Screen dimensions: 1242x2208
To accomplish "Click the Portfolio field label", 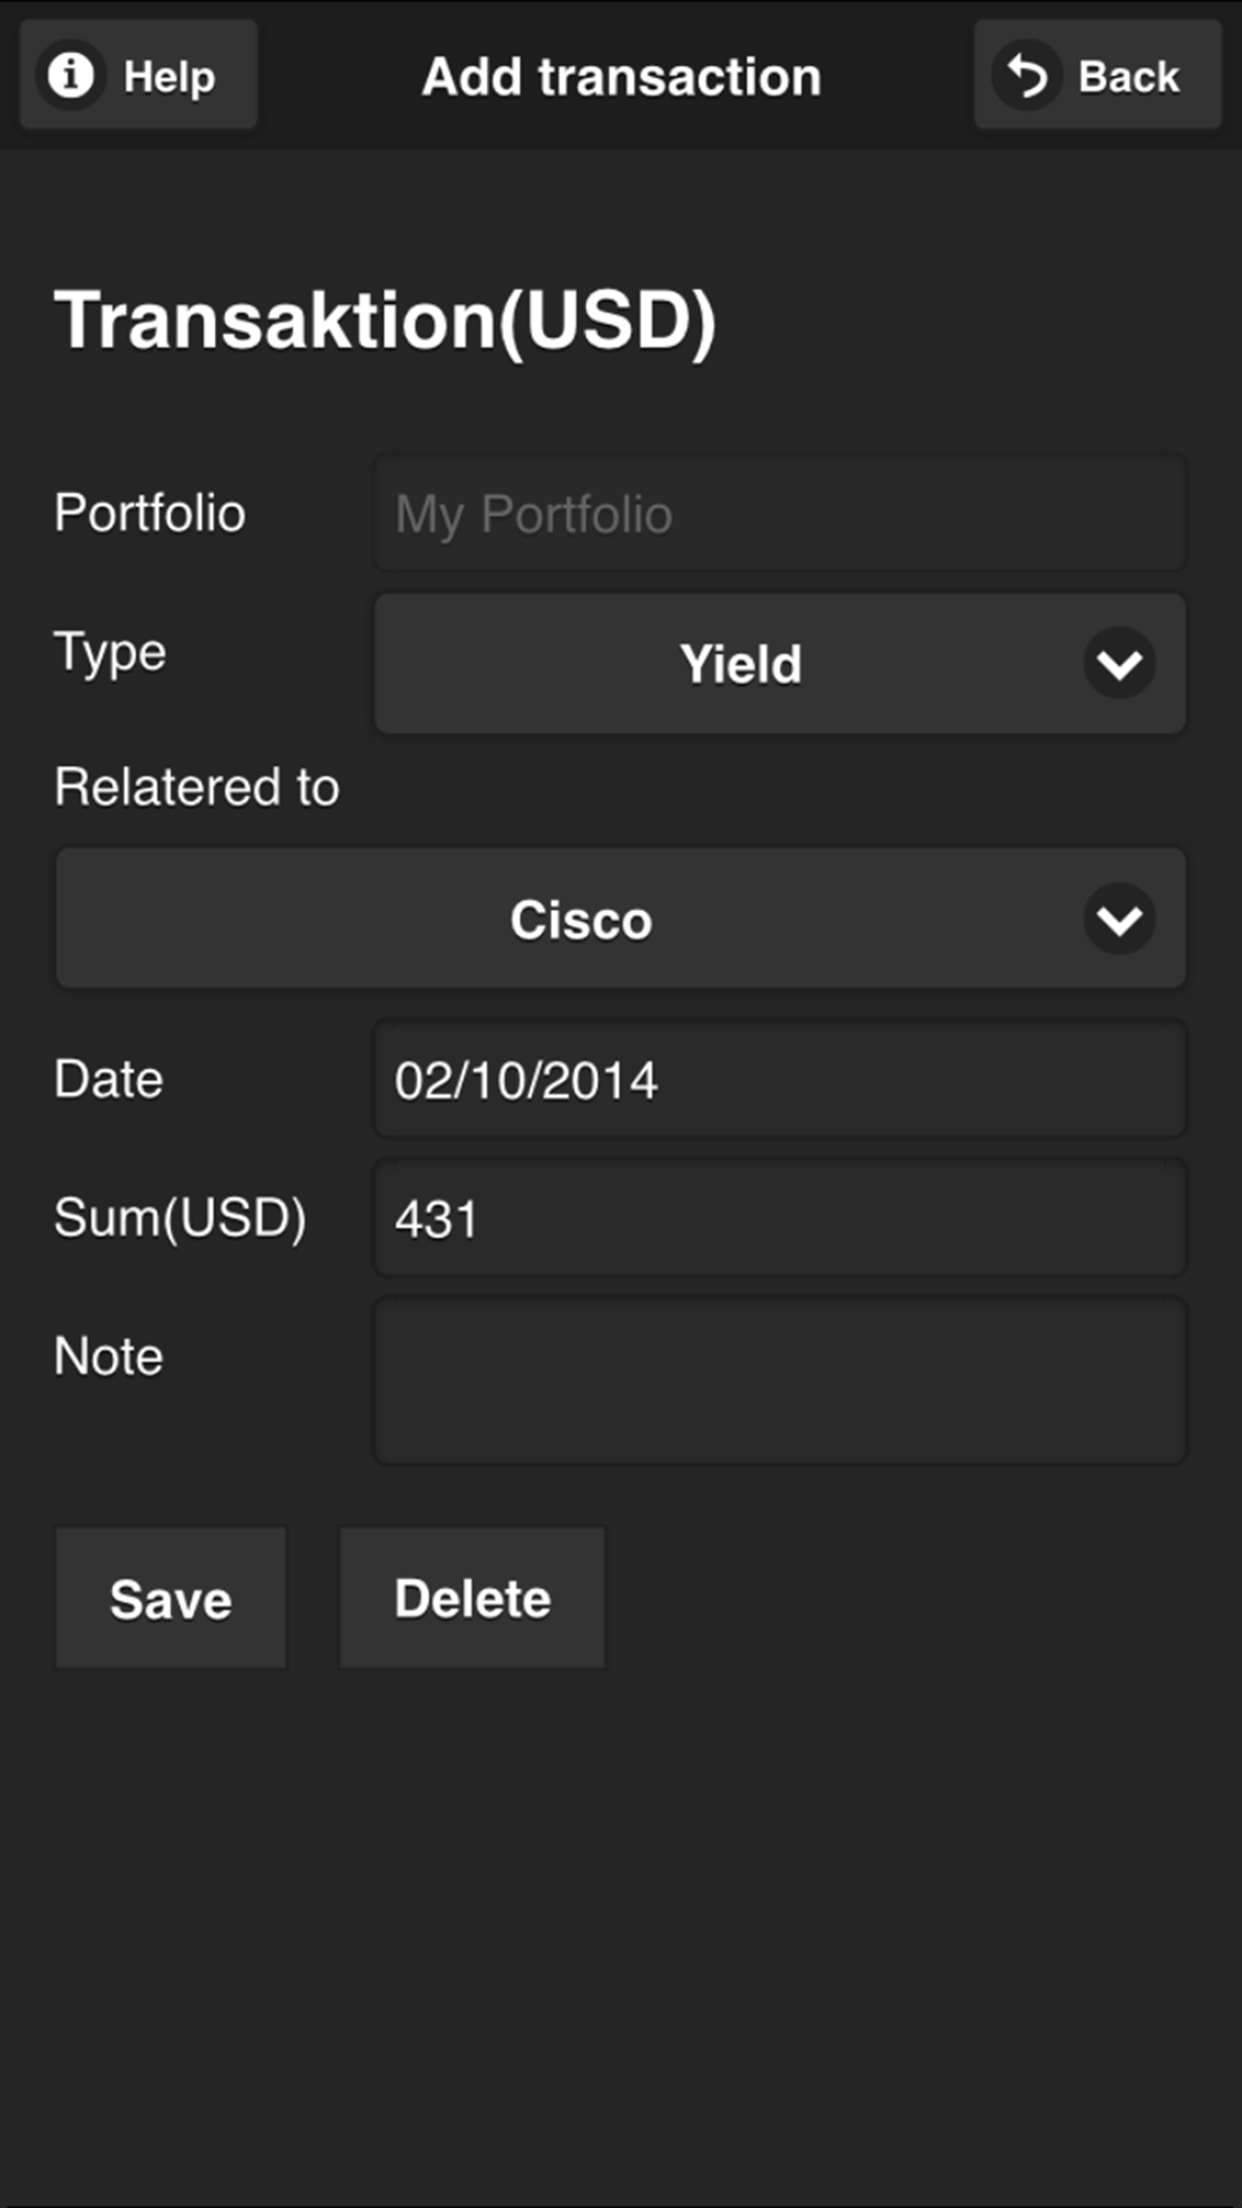I will click(x=150, y=513).
